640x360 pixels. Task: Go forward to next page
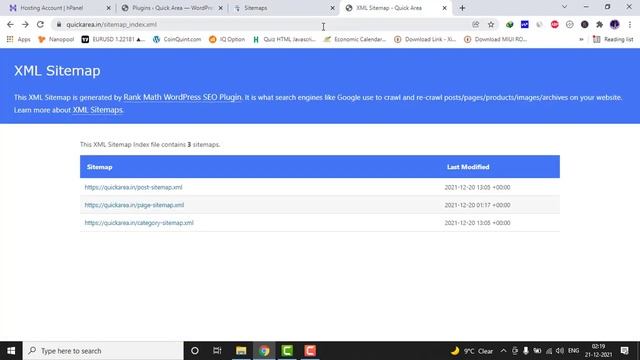(x=25, y=24)
